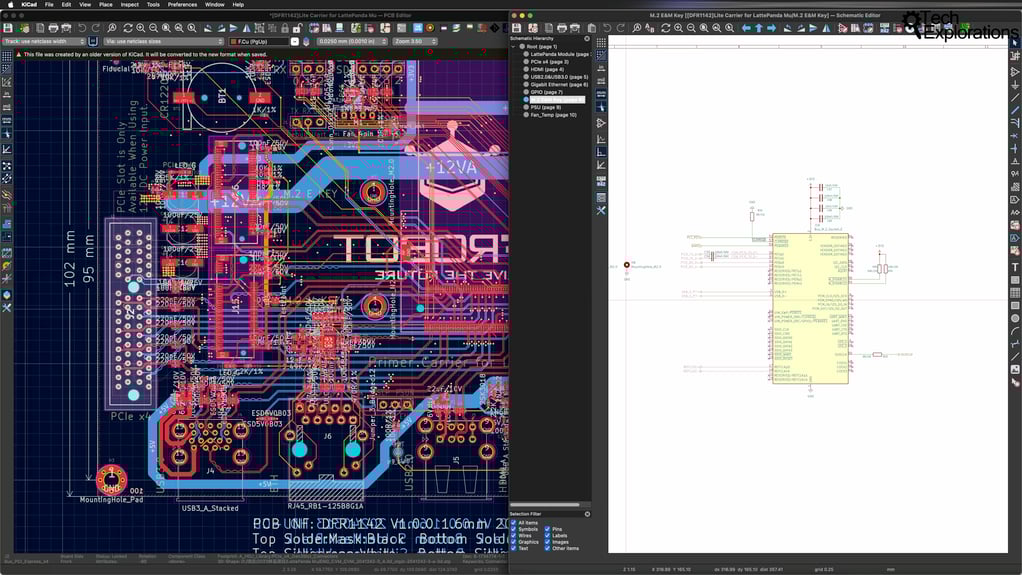Open the Inspect menu
Image resolution: width=1022 pixels, height=575 pixels.
pos(130,5)
